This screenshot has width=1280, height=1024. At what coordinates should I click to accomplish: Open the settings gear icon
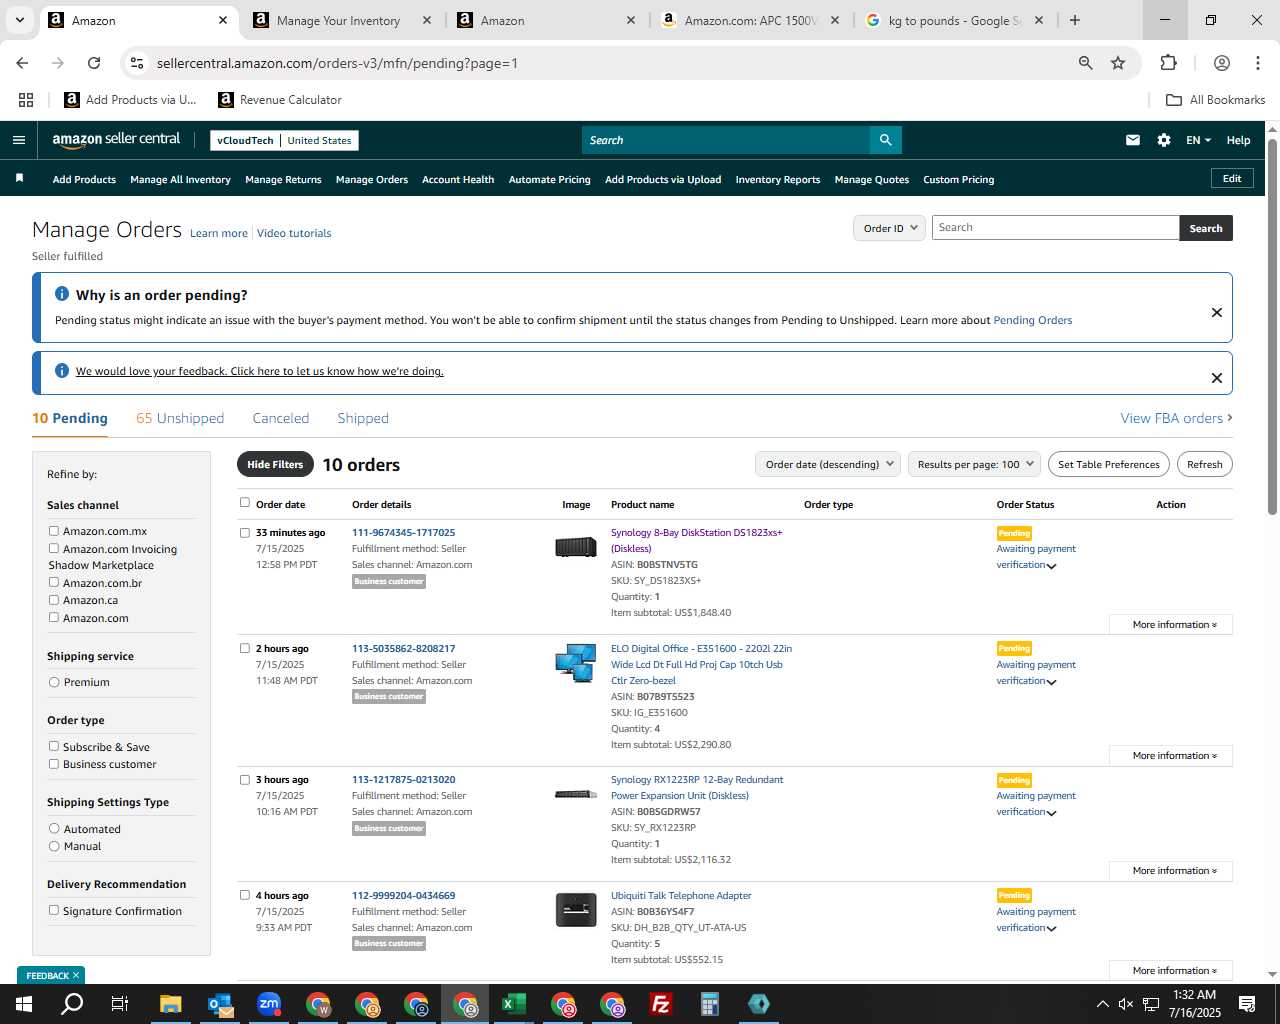coord(1164,140)
